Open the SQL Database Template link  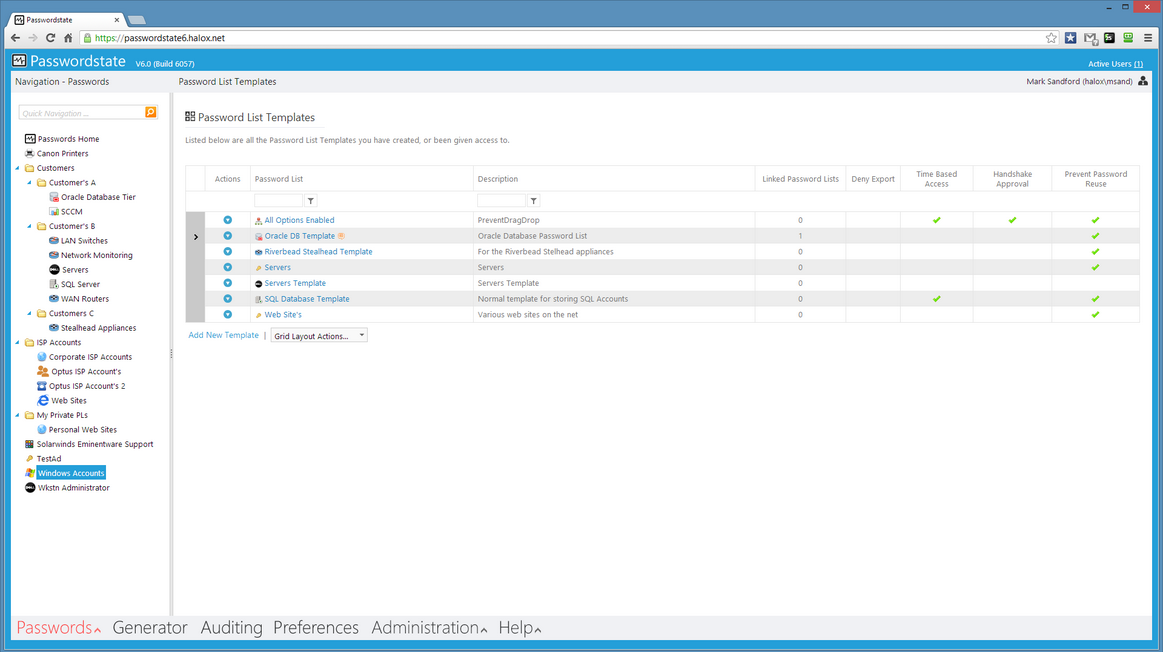tap(307, 299)
